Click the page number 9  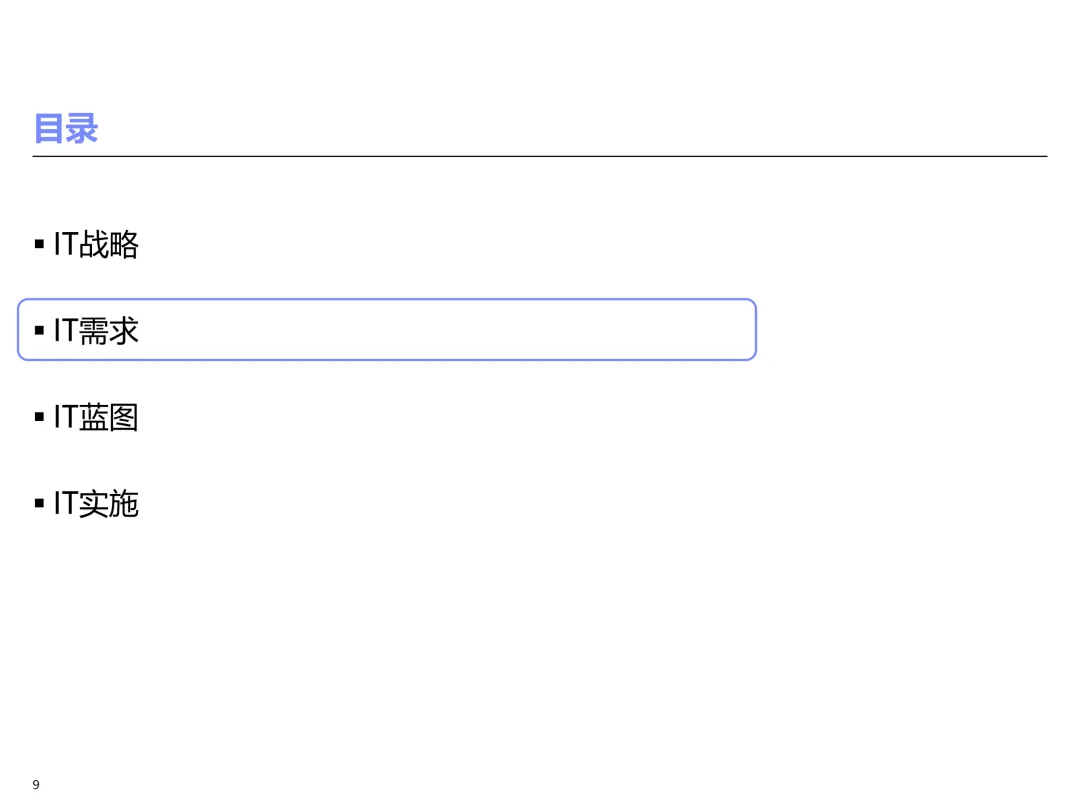[x=36, y=785]
